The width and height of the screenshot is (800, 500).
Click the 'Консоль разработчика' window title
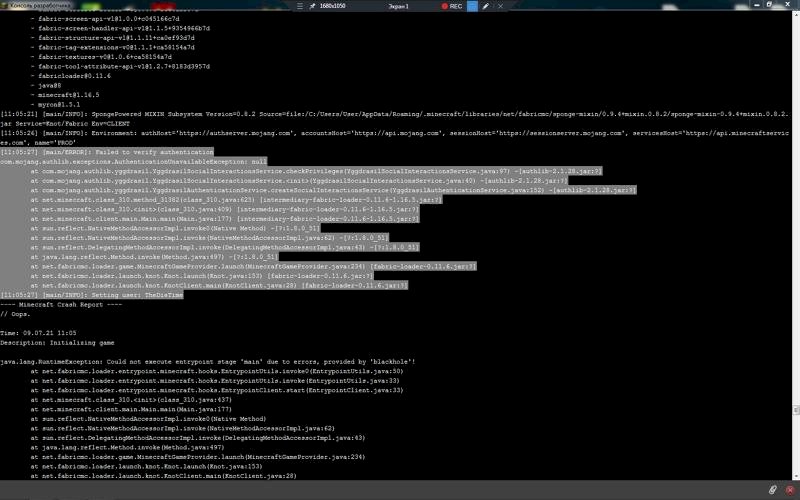(x=46, y=6)
